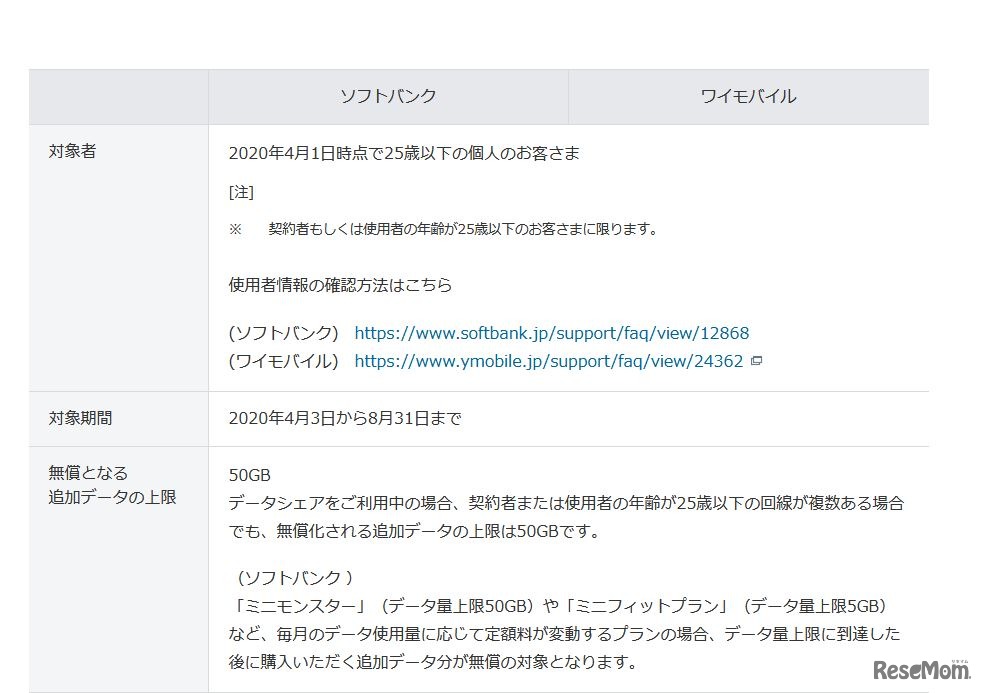The width and height of the screenshot is (984, 693).
Task: Click the 対象期間 row label
Action: click(80, 418)
